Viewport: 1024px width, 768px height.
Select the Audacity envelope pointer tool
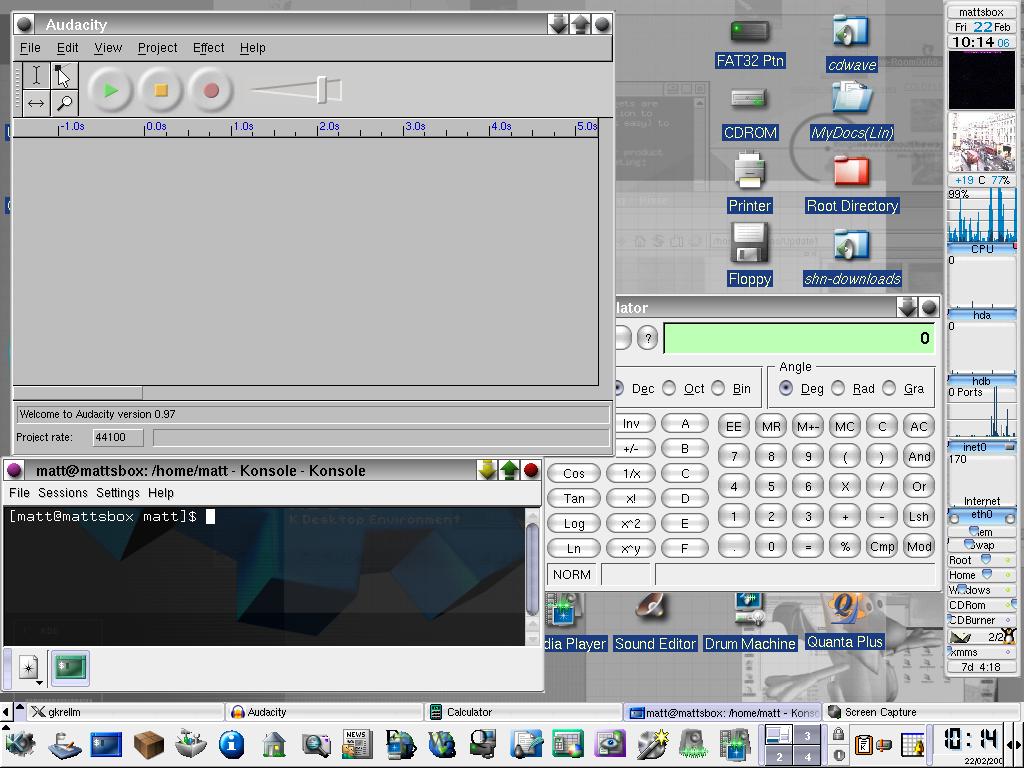point(64,76)
